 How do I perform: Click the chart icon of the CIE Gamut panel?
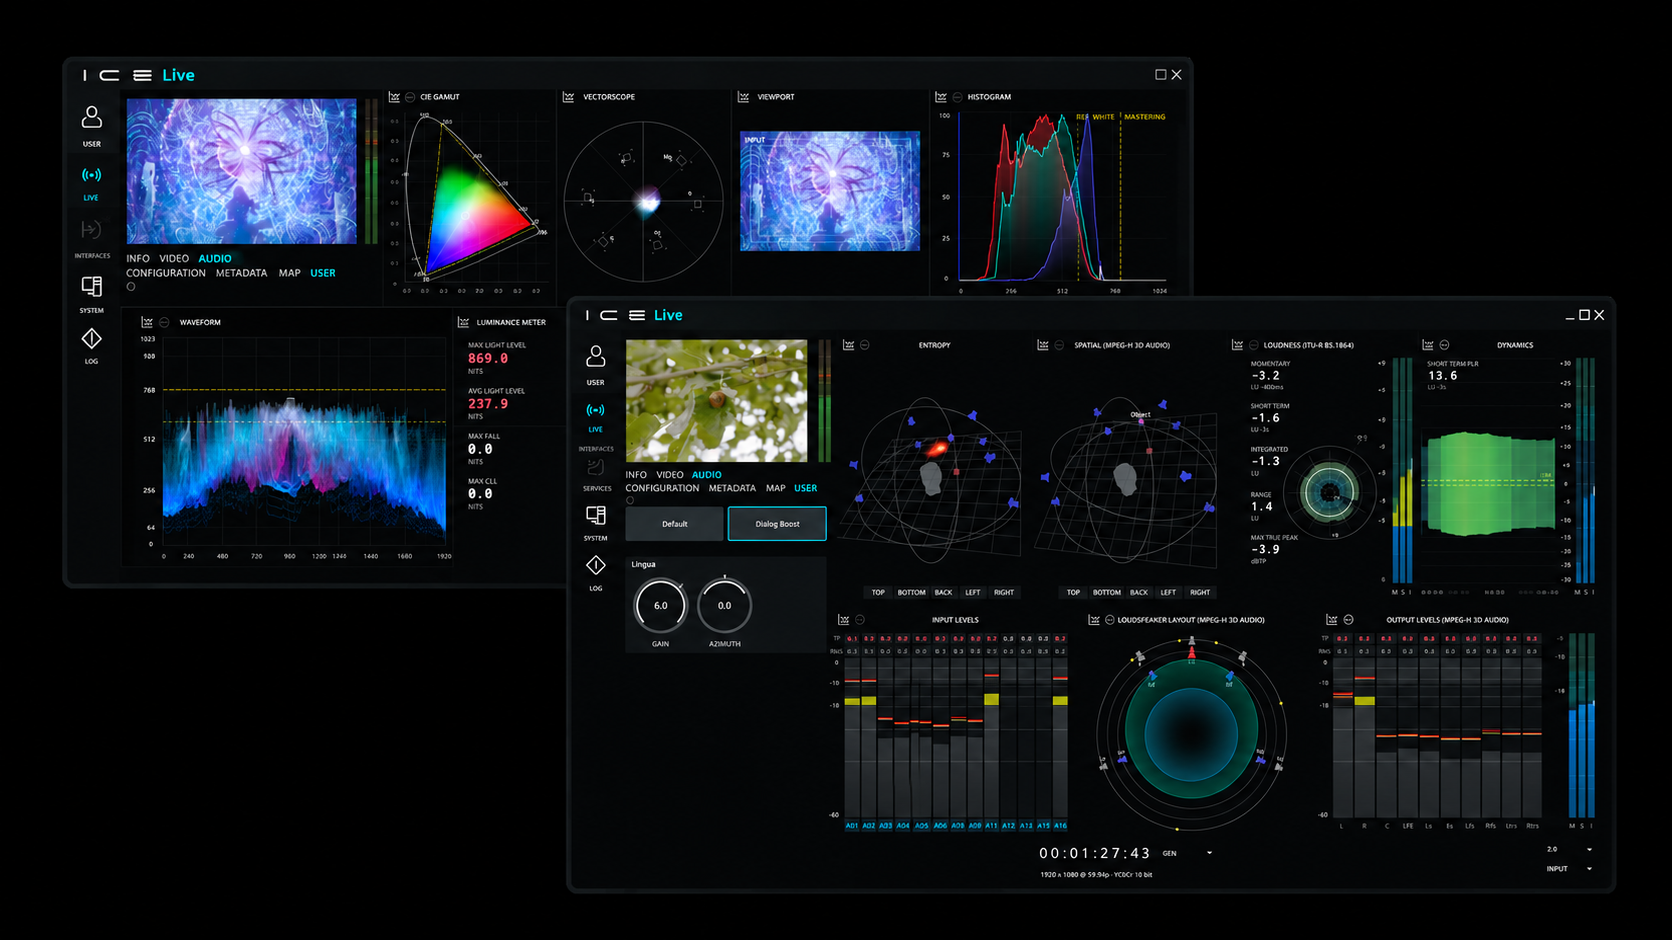point(394,97)
